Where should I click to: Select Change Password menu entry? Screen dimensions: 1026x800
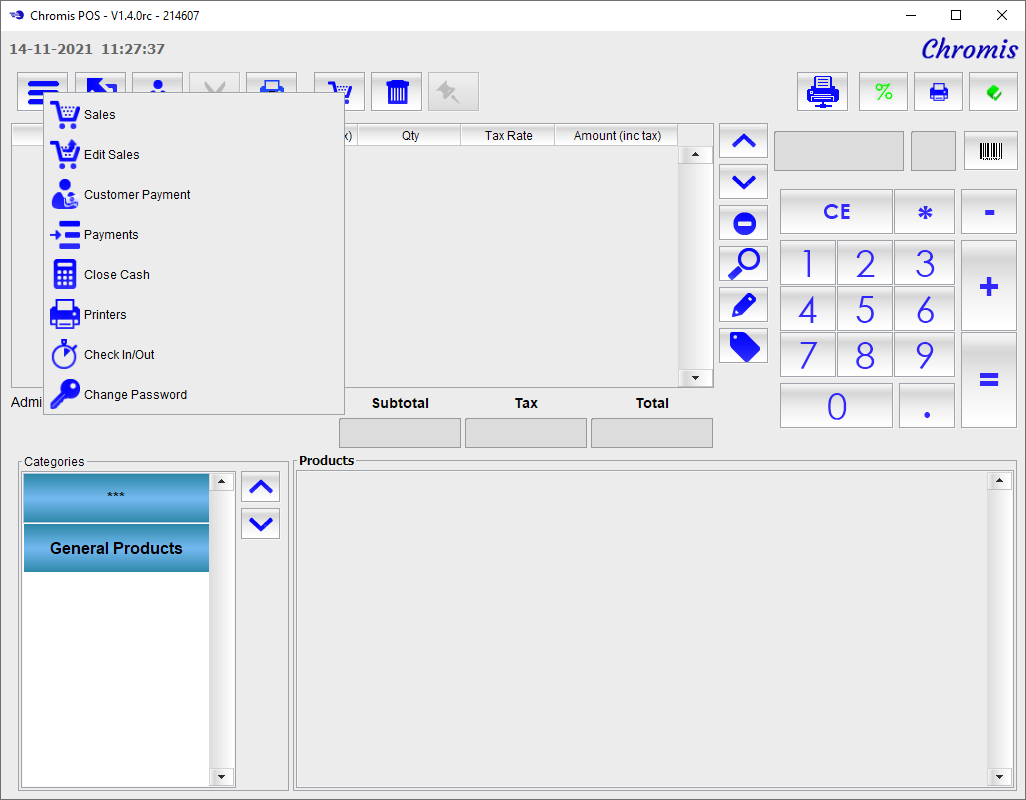point(194,394)
